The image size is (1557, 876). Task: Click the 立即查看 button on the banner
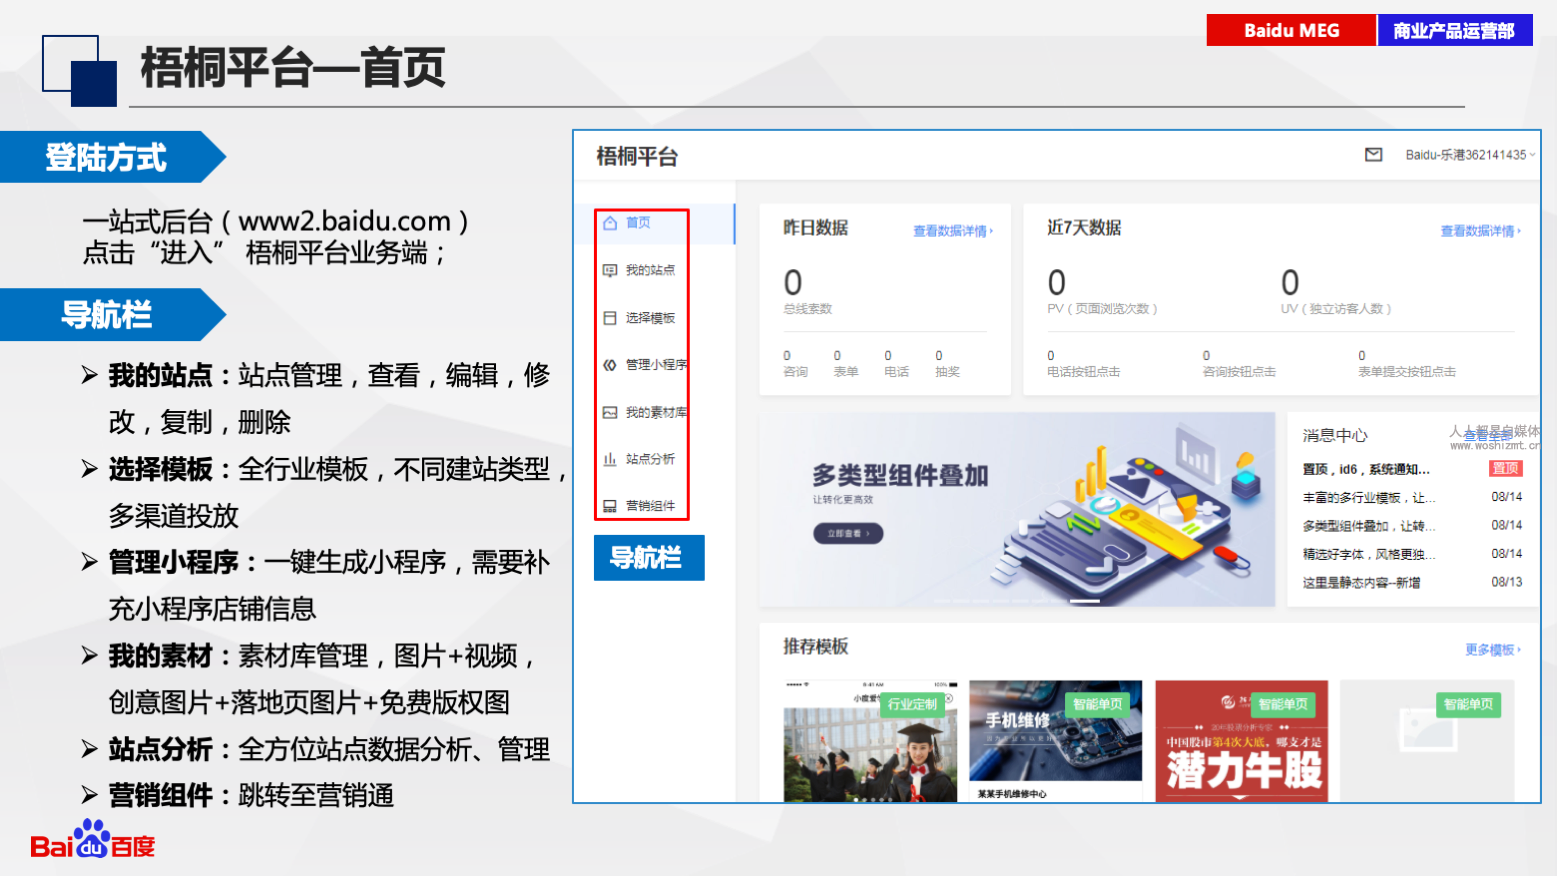click(x=848, y=534)
